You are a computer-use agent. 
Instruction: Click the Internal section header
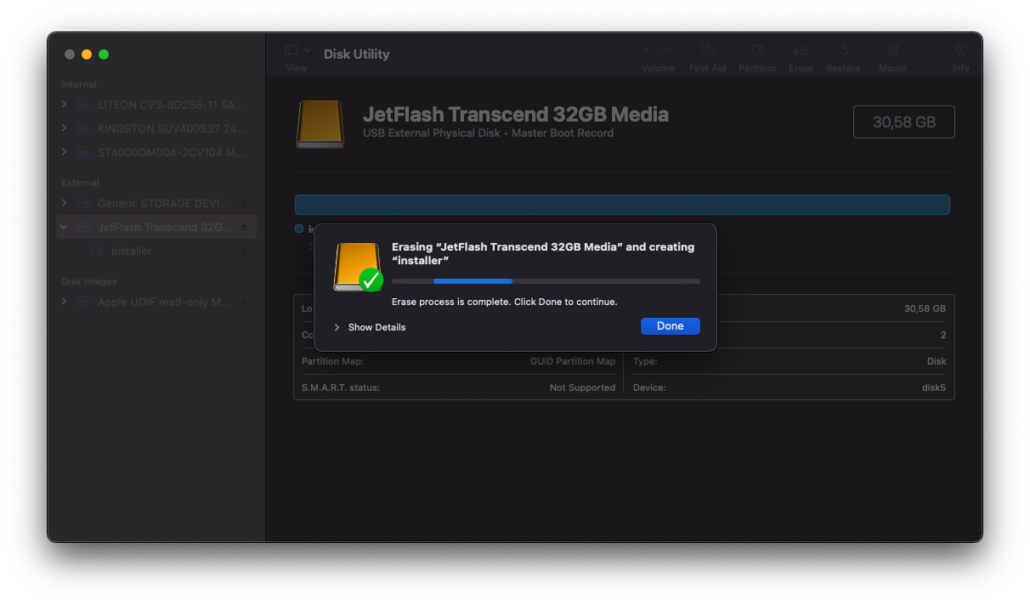(79, 84)
